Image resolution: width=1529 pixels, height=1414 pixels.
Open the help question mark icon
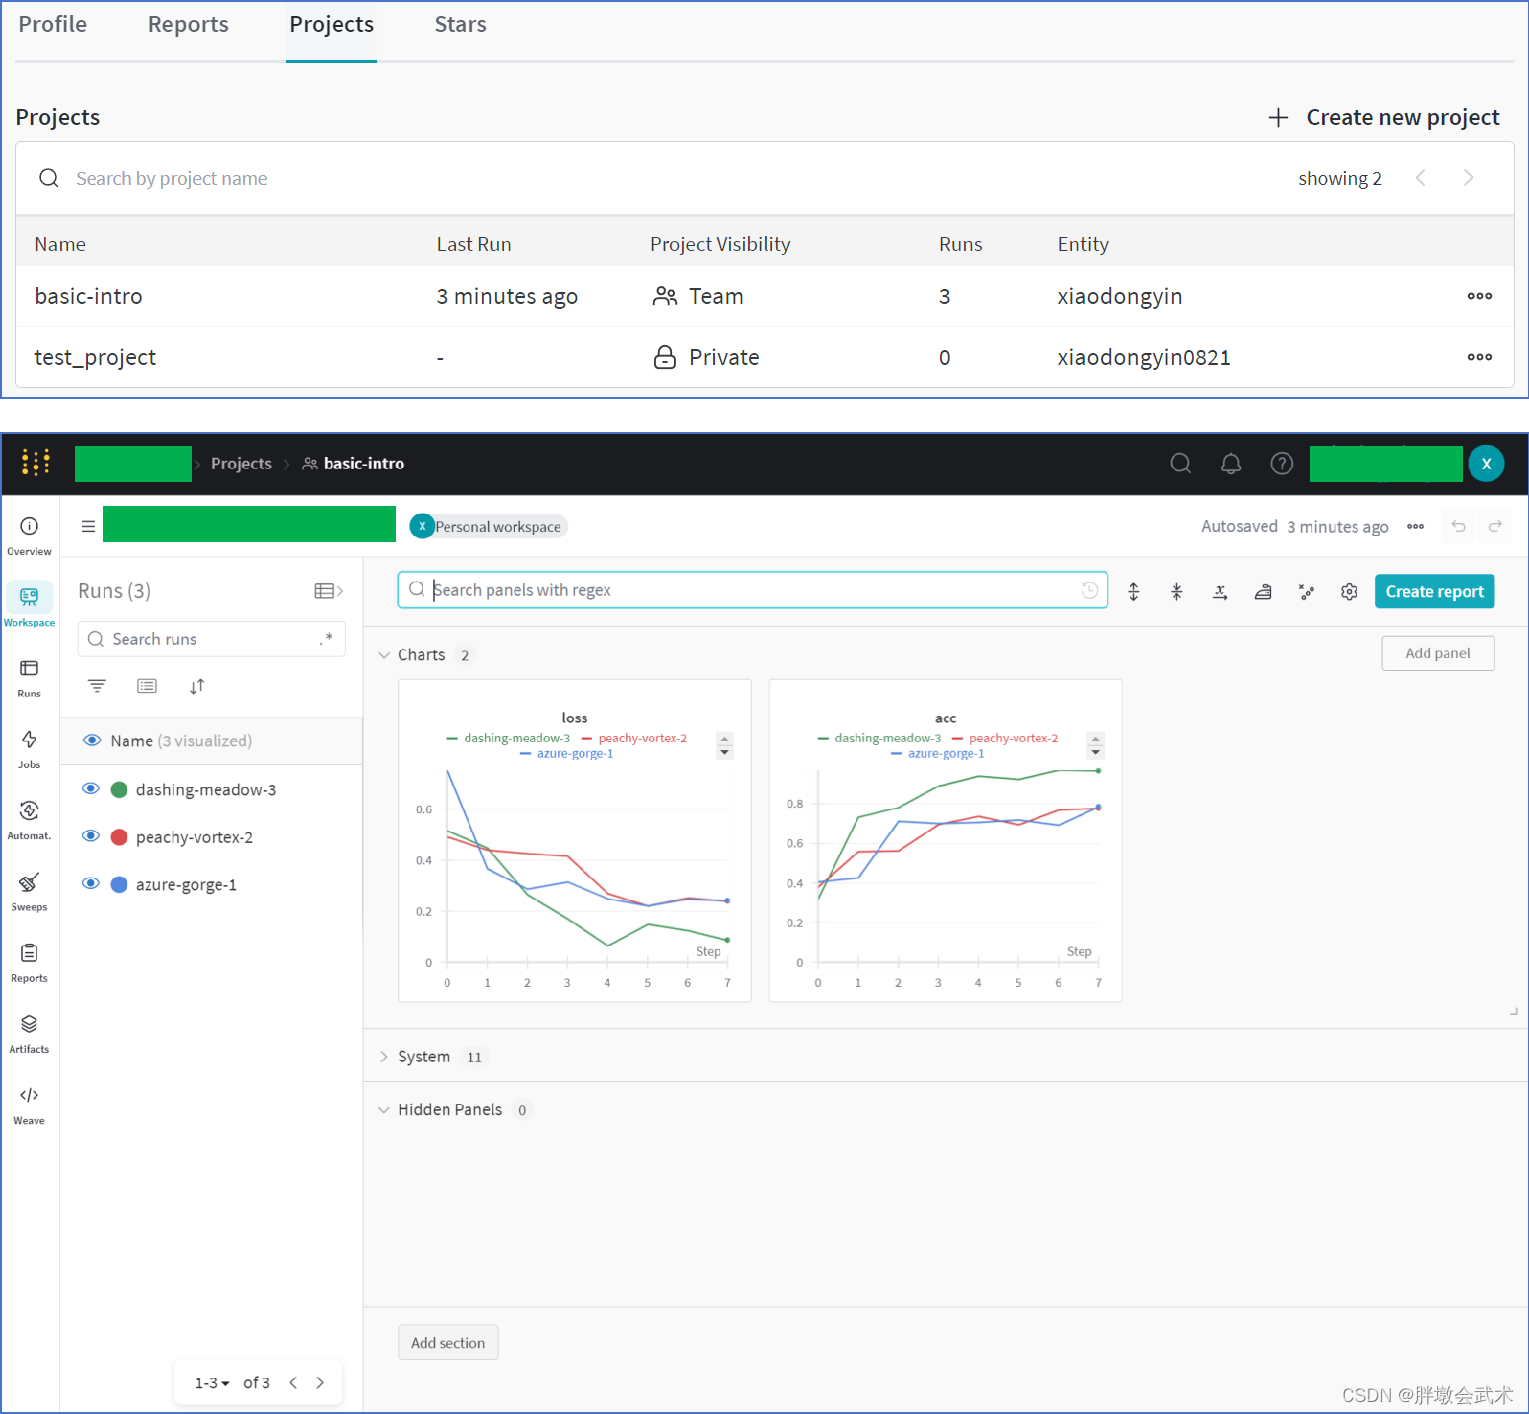pyautogui.click(x=1282, y=463)
